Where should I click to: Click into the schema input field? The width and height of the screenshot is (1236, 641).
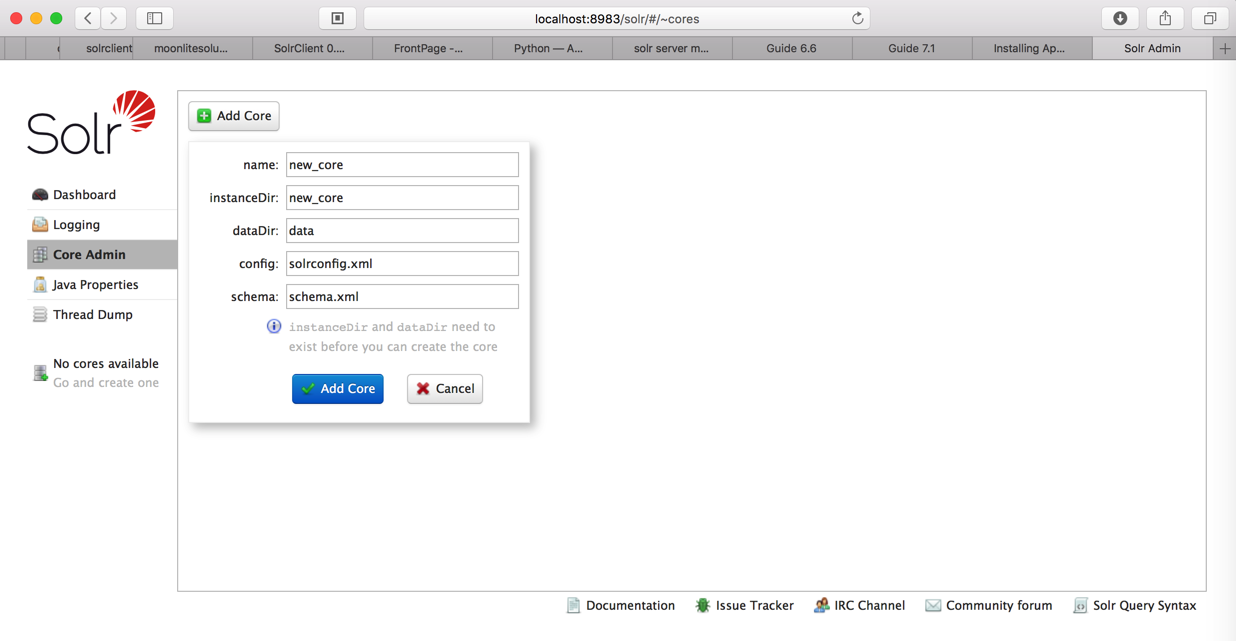(402, 297)
